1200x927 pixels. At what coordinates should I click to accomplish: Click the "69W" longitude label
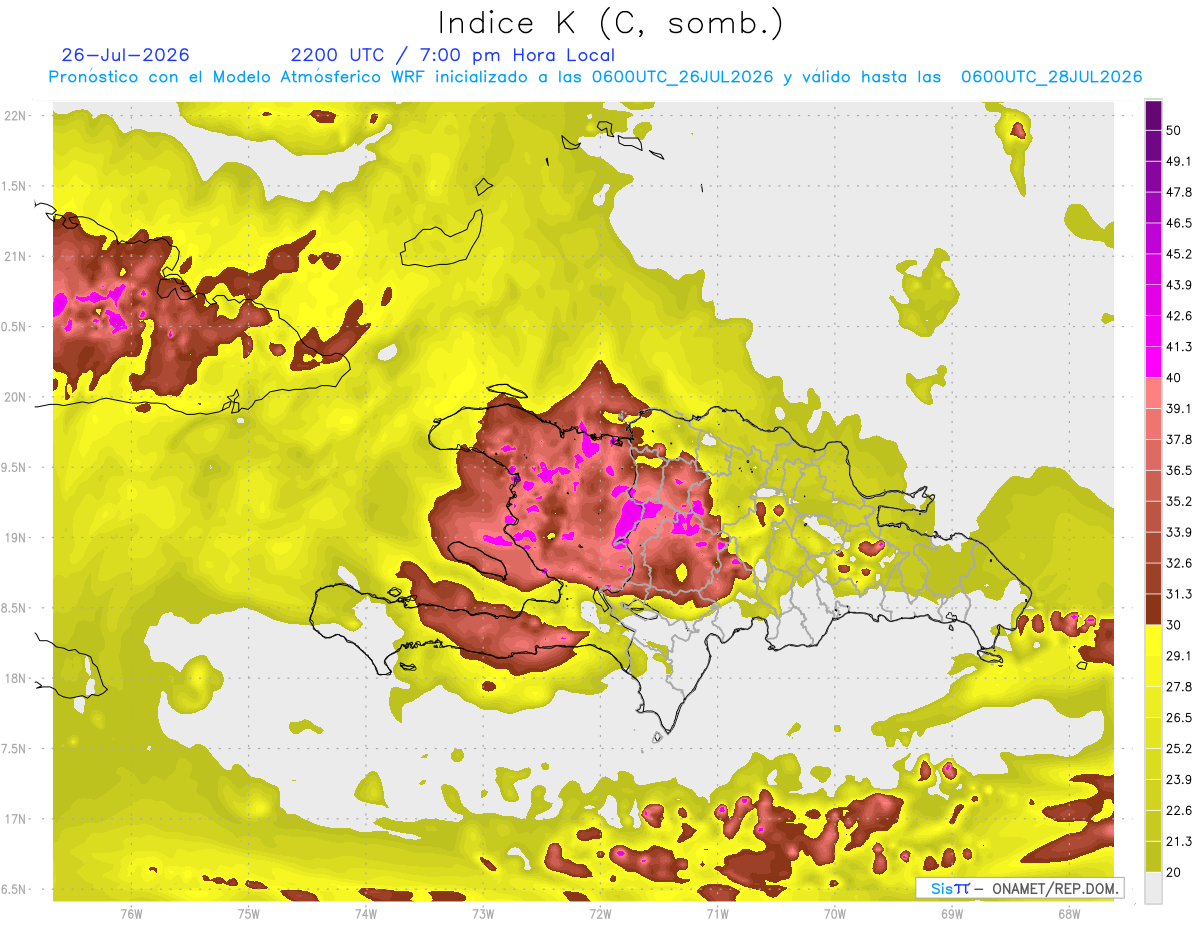tap(952, 914)
